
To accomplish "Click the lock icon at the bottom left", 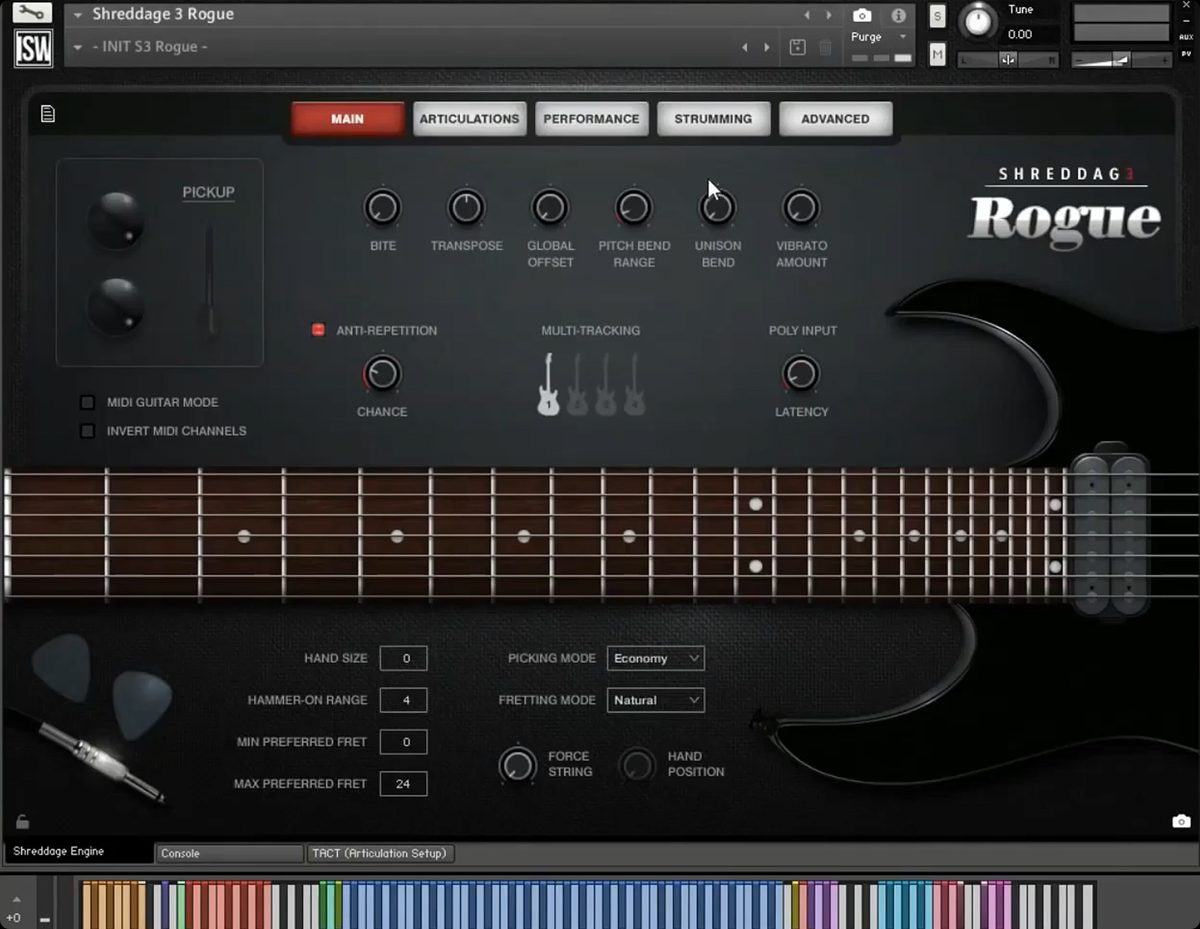I will click(22, 822).
